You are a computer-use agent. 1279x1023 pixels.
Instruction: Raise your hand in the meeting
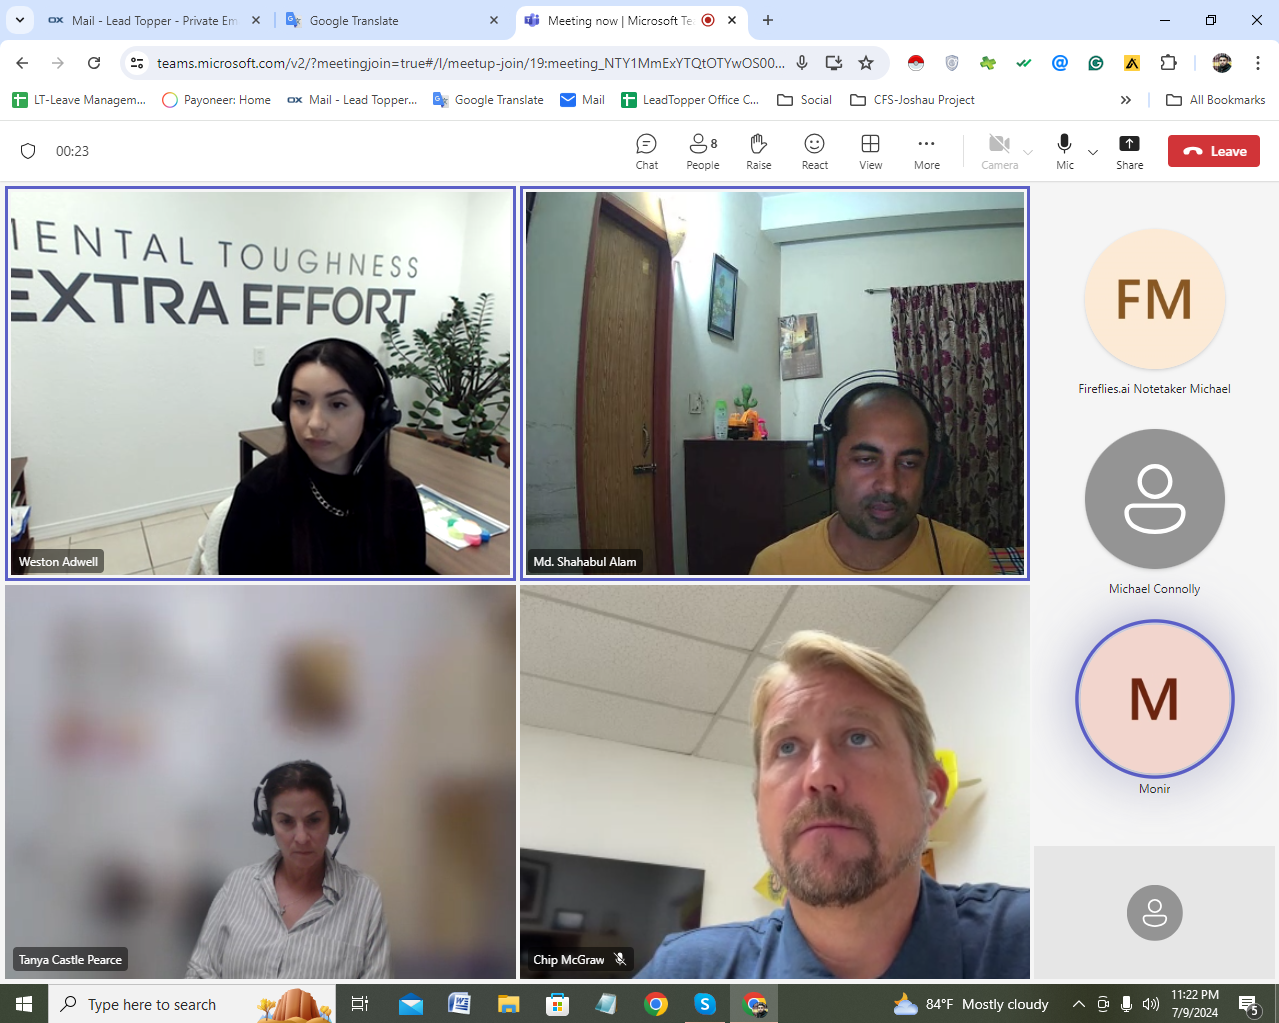click(758, 151)
